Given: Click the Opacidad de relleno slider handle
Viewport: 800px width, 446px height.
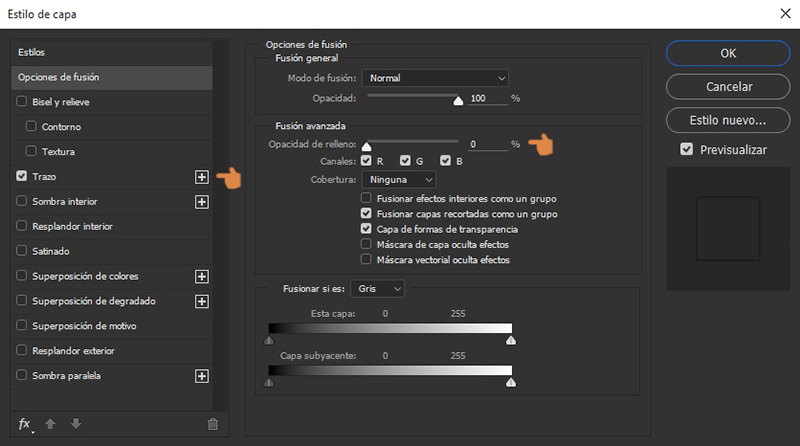Looking at the screenshot, I should 366,146.
